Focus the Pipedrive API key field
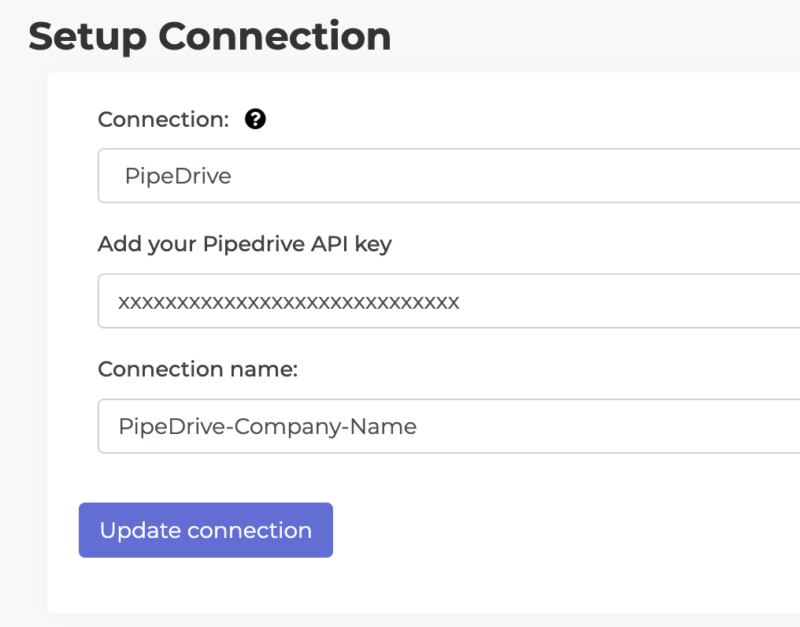The width and height of the screenshot is (800, 627). tap(449, 301)
